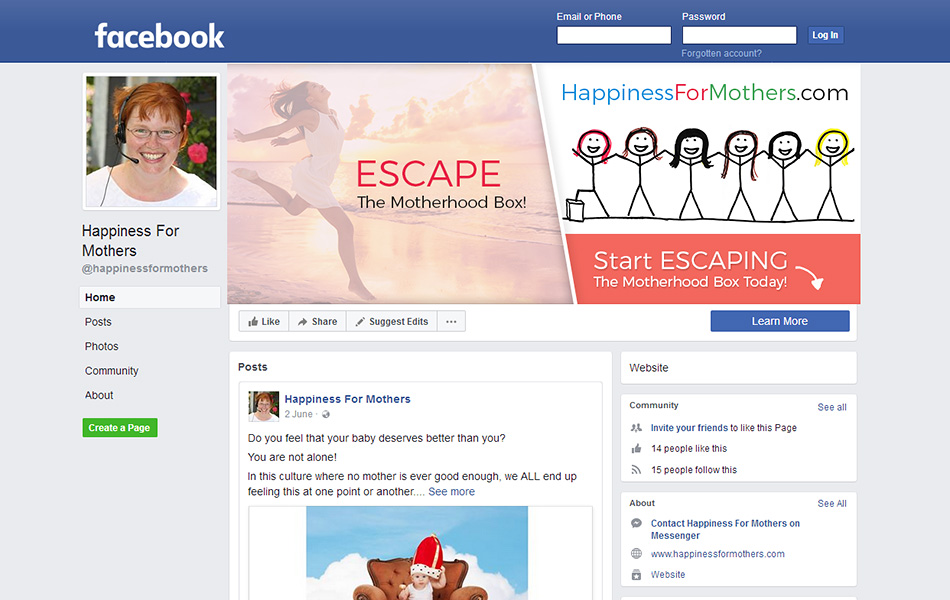Screen dimensions: 950x600
Task: Click the 15 people follow this text
Action: (694, 470)
